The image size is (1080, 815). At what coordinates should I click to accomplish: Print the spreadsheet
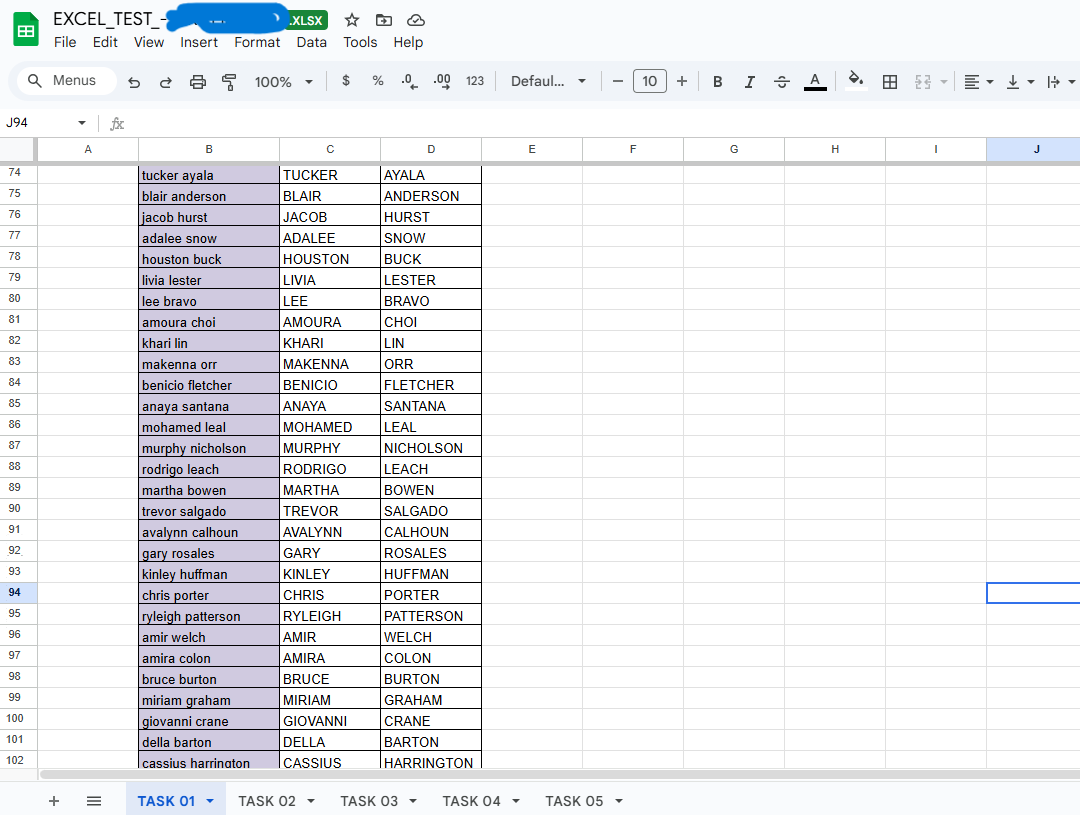[198, 82]
